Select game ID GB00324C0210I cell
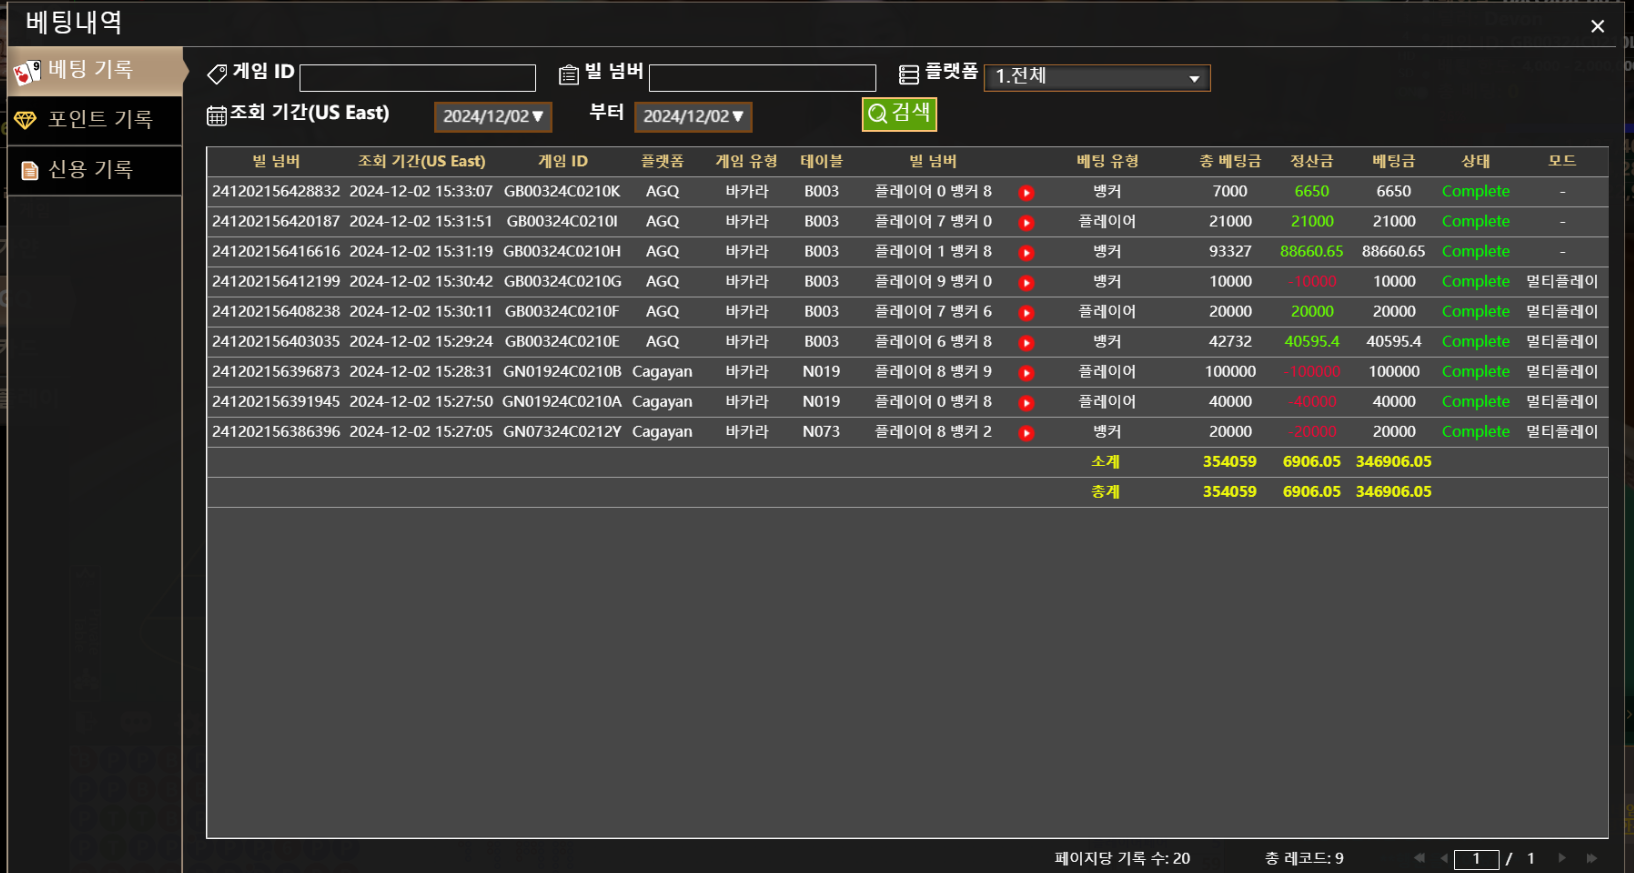Screen dimensions: 1634x873 (x=562, y=221)
